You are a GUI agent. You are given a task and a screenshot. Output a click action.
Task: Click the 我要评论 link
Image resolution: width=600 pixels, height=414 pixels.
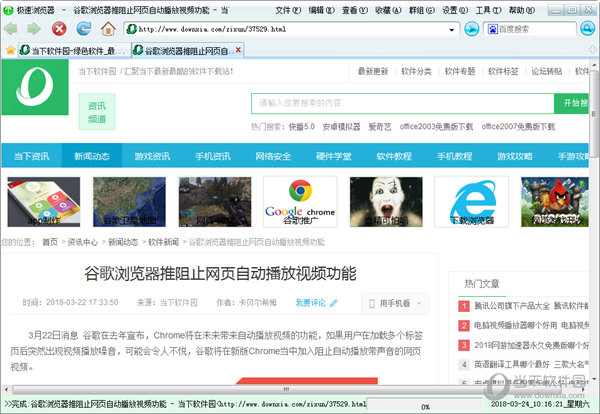pos(310,303)
